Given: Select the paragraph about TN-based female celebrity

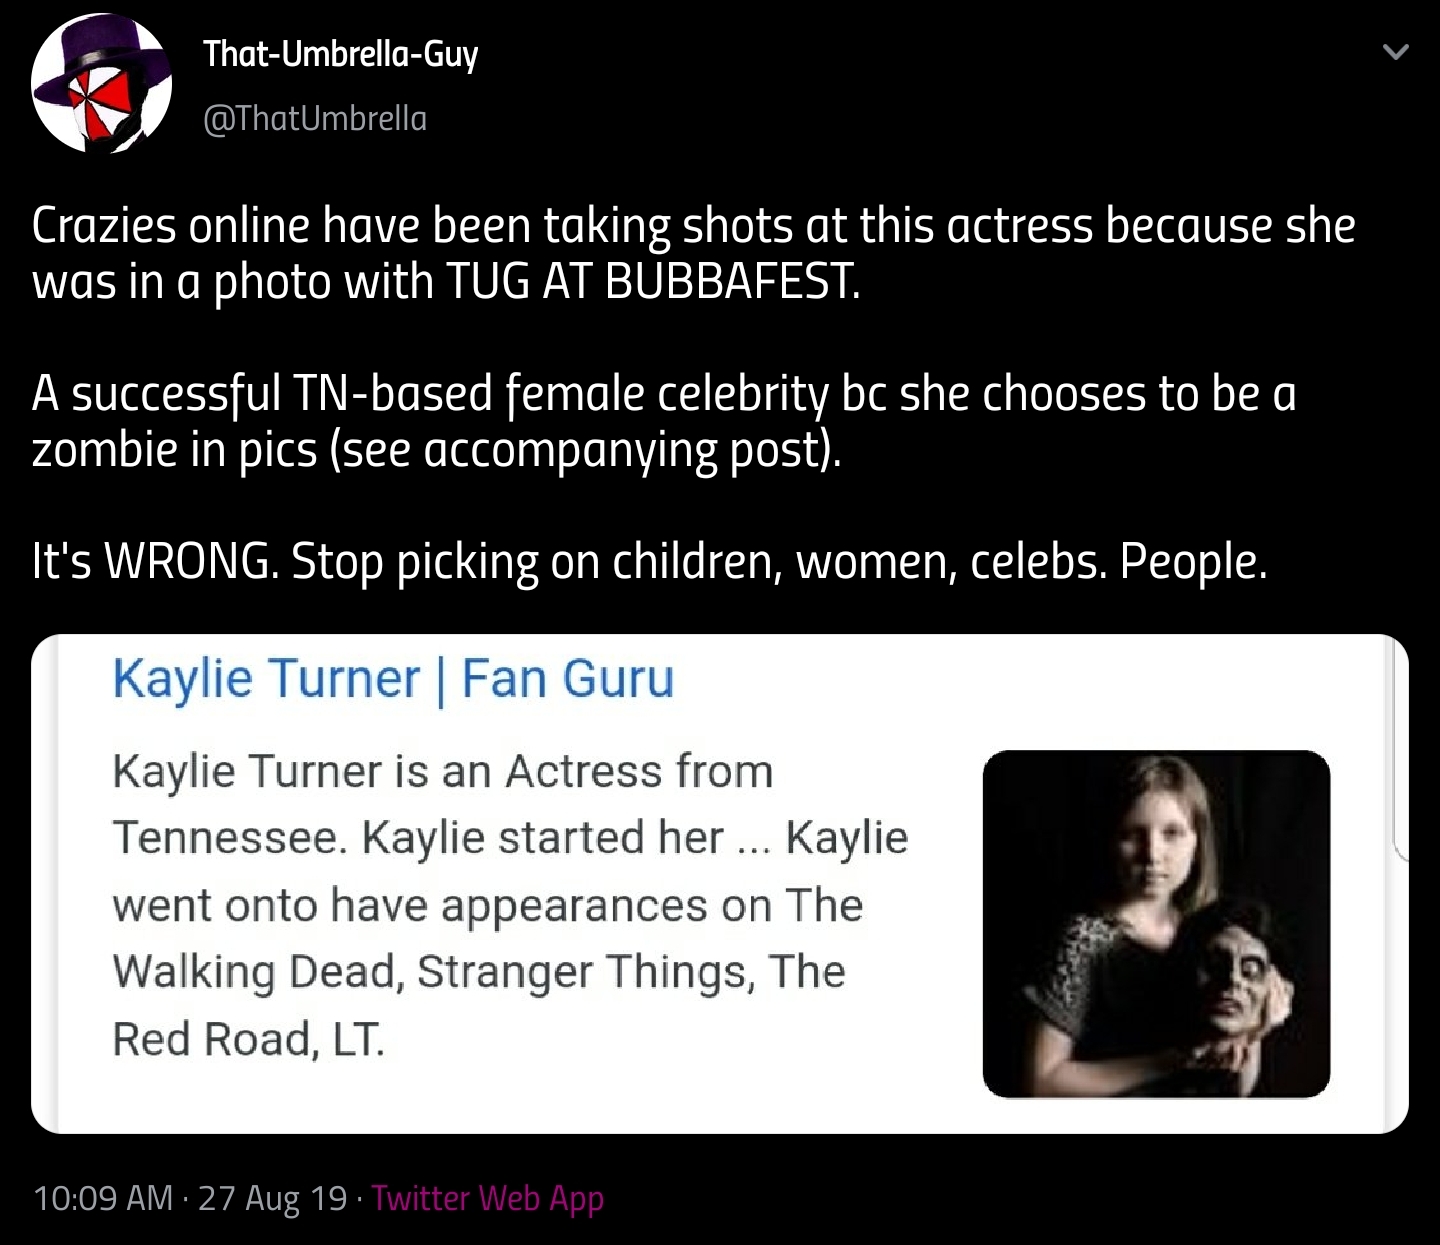Looking at the screenshot, I should pos(664,422).
